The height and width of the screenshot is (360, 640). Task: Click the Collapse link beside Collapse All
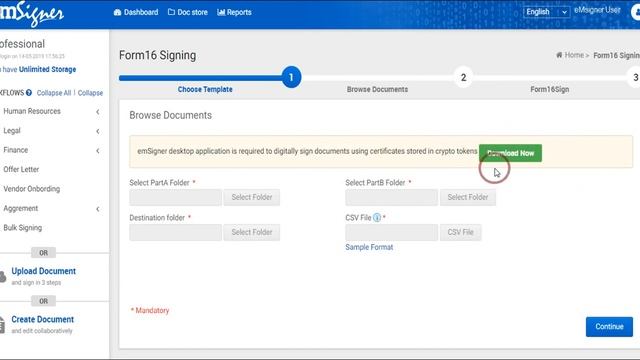point(90,93)
